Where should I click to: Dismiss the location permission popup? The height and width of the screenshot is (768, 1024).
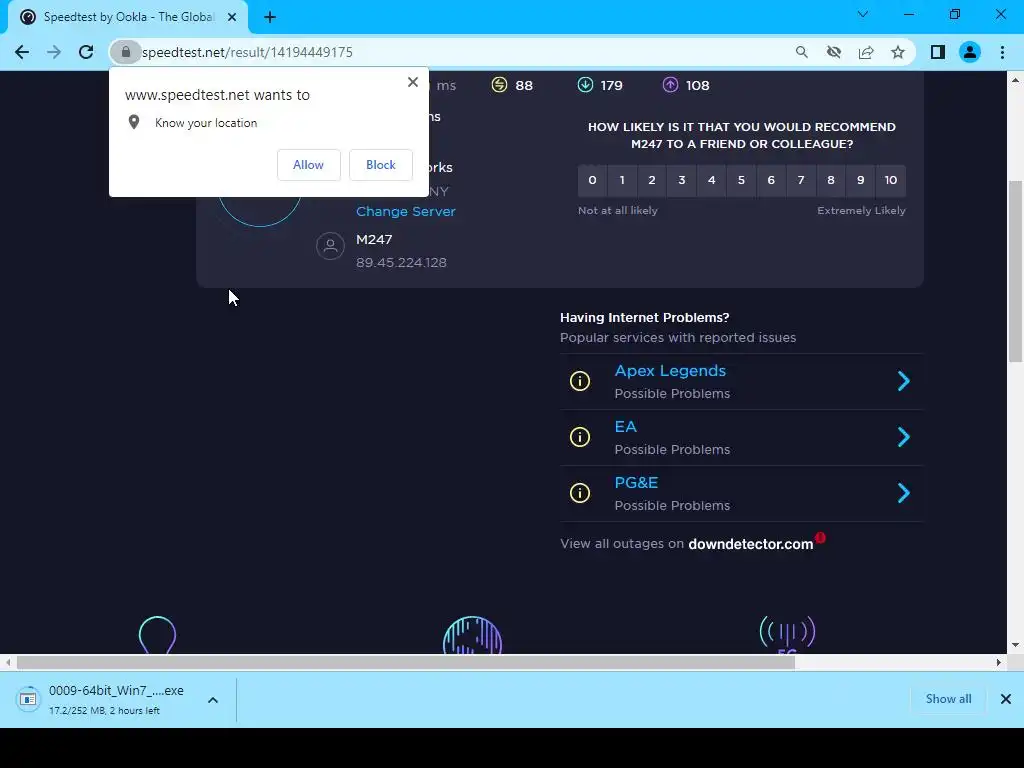(x=413, y=82)
